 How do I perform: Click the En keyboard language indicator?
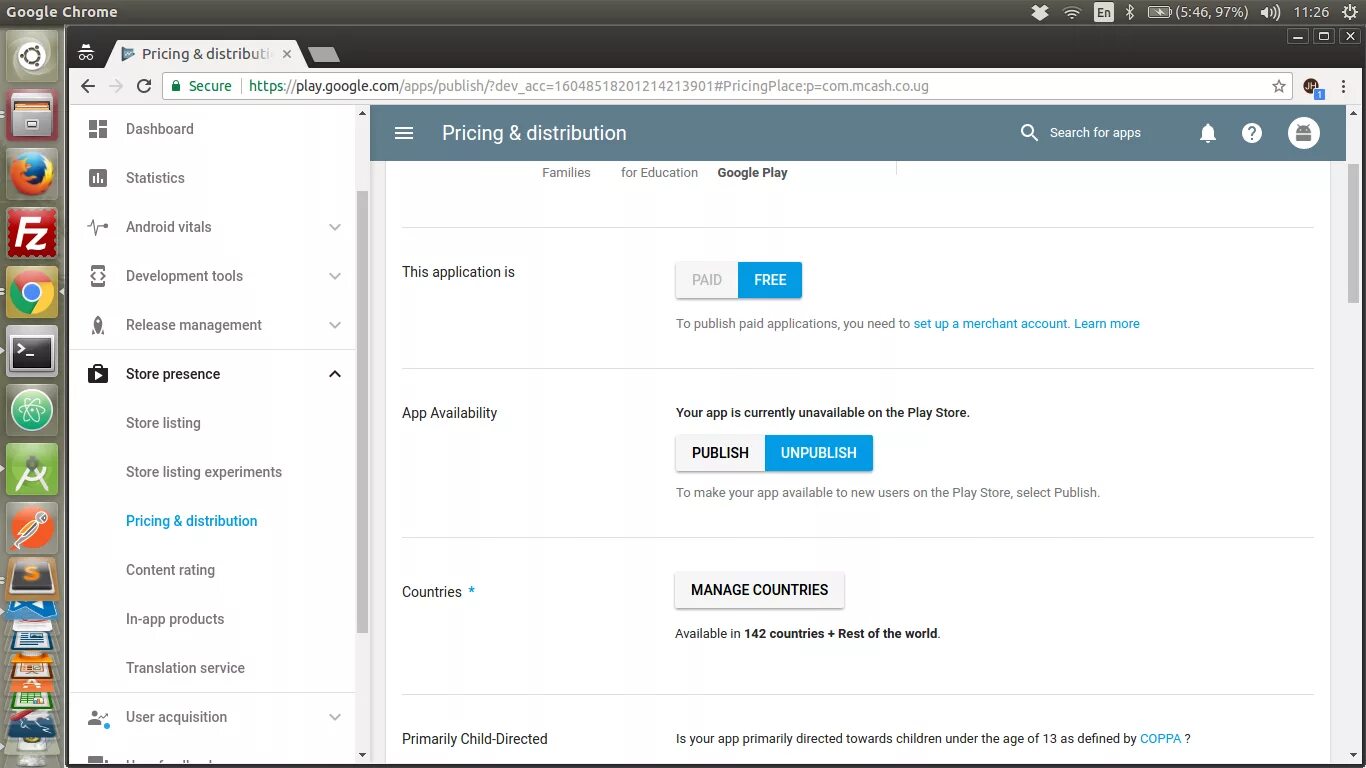coord(1104,12)
